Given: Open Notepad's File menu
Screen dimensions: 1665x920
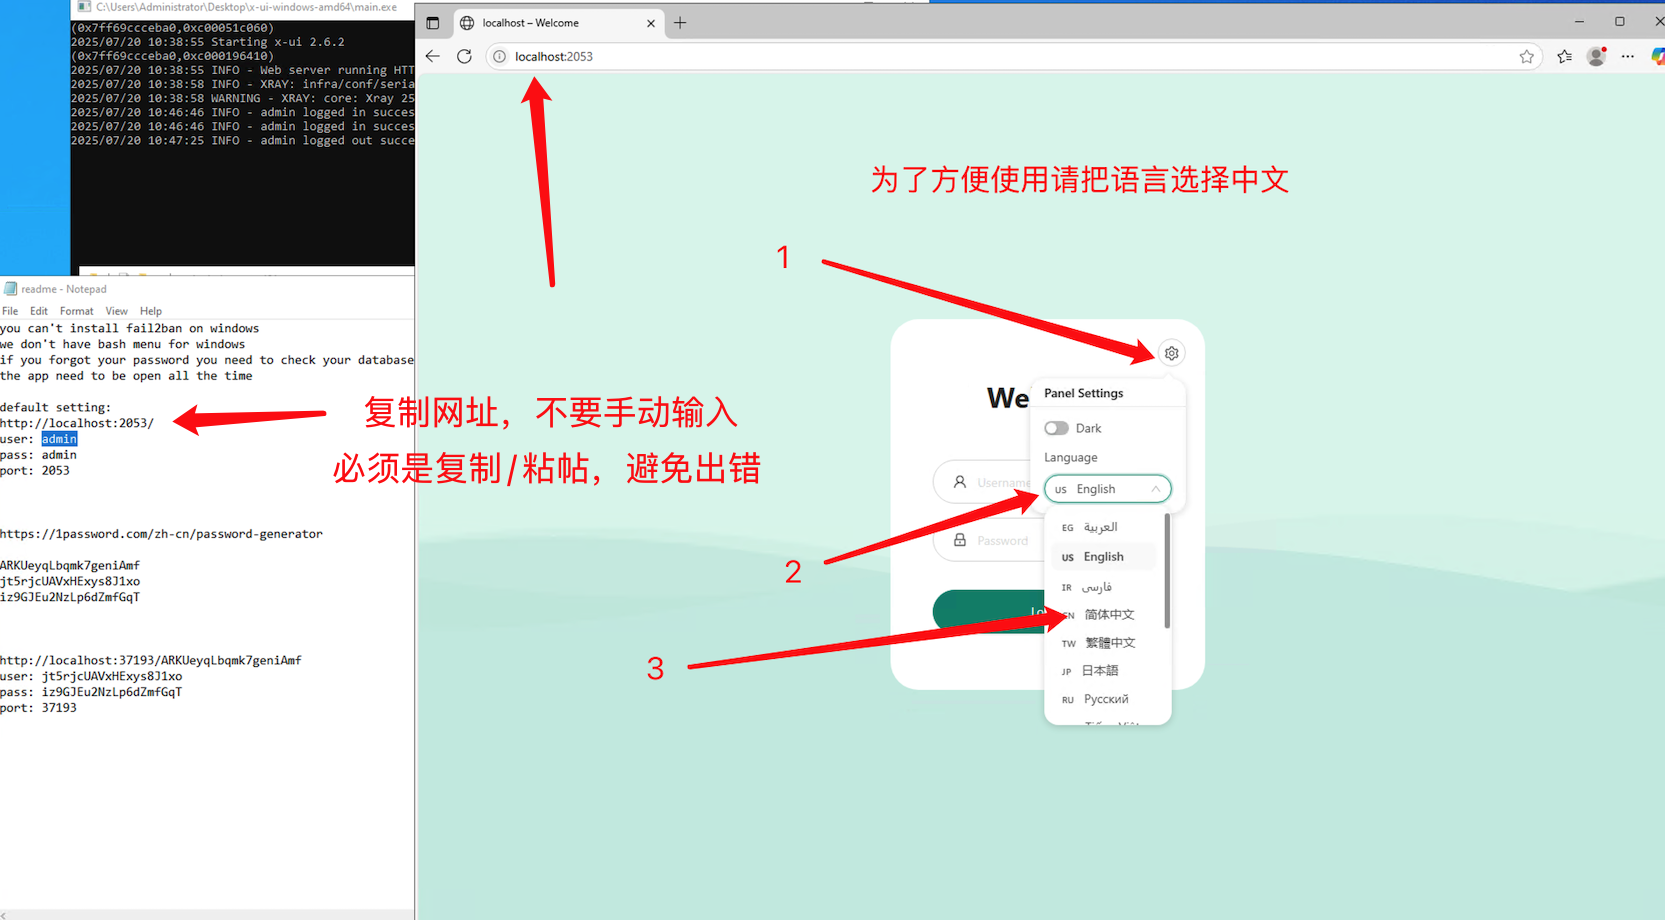Looking at the screenshot, I should pyautogui.click(x=10, y=311).
